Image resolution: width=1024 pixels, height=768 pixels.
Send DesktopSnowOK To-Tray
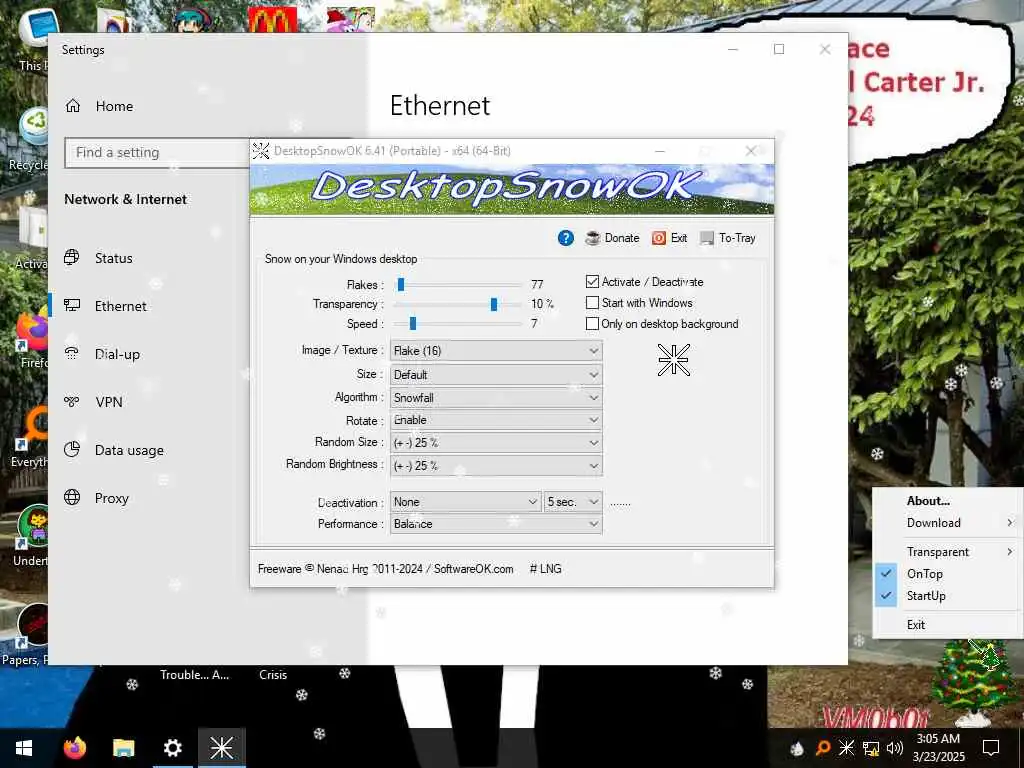tap(728, 238)
